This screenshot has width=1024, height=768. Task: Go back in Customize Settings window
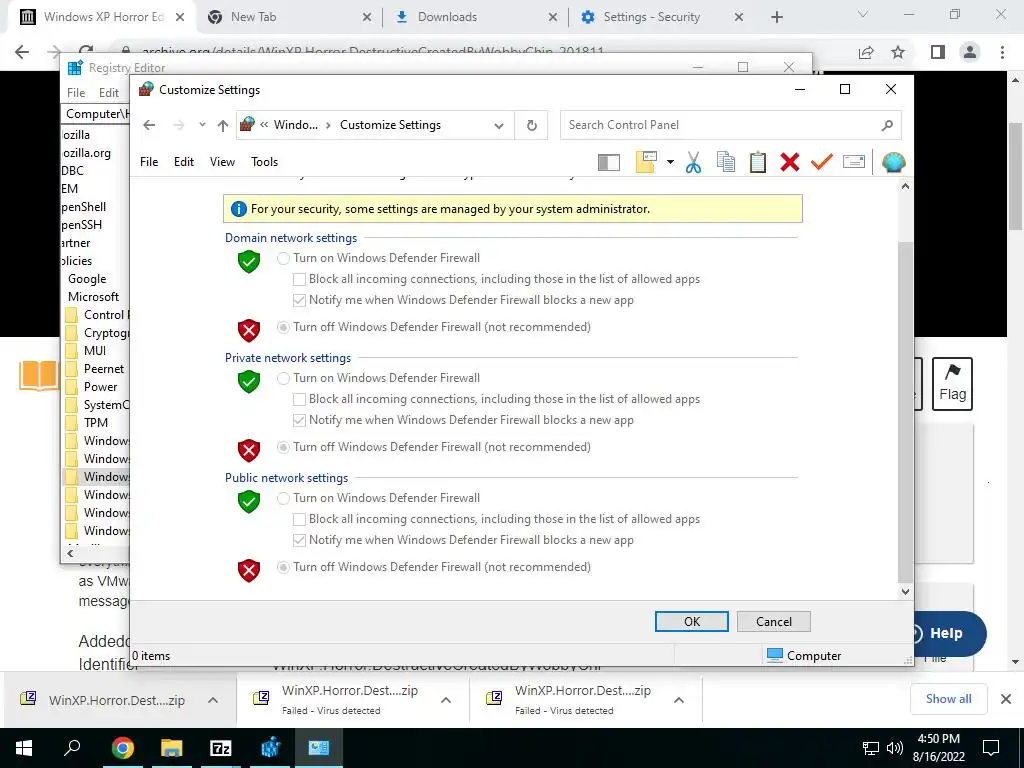[x=149, y=125]
